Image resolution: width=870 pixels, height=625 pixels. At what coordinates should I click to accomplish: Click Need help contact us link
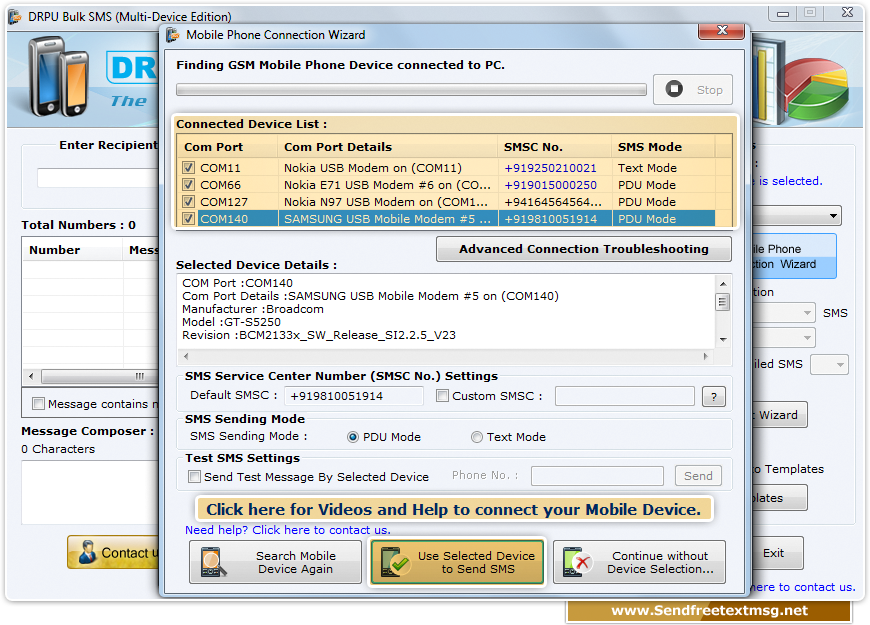(287, 530)
